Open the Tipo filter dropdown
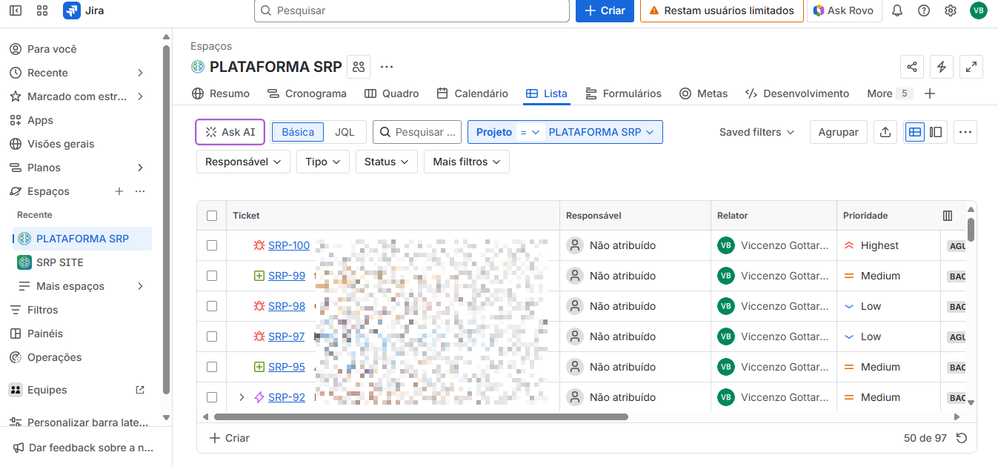 click(323, 162)
